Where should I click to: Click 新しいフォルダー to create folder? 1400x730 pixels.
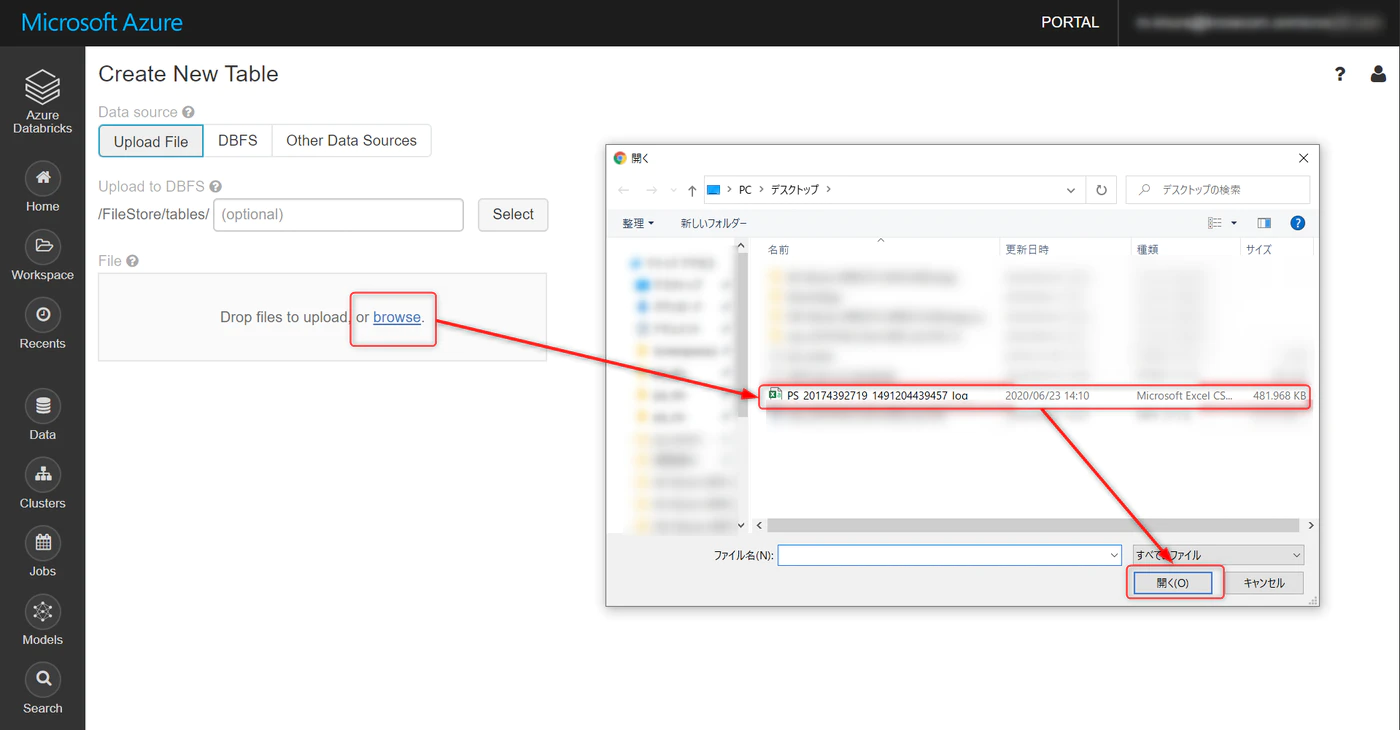coord(714,223)
